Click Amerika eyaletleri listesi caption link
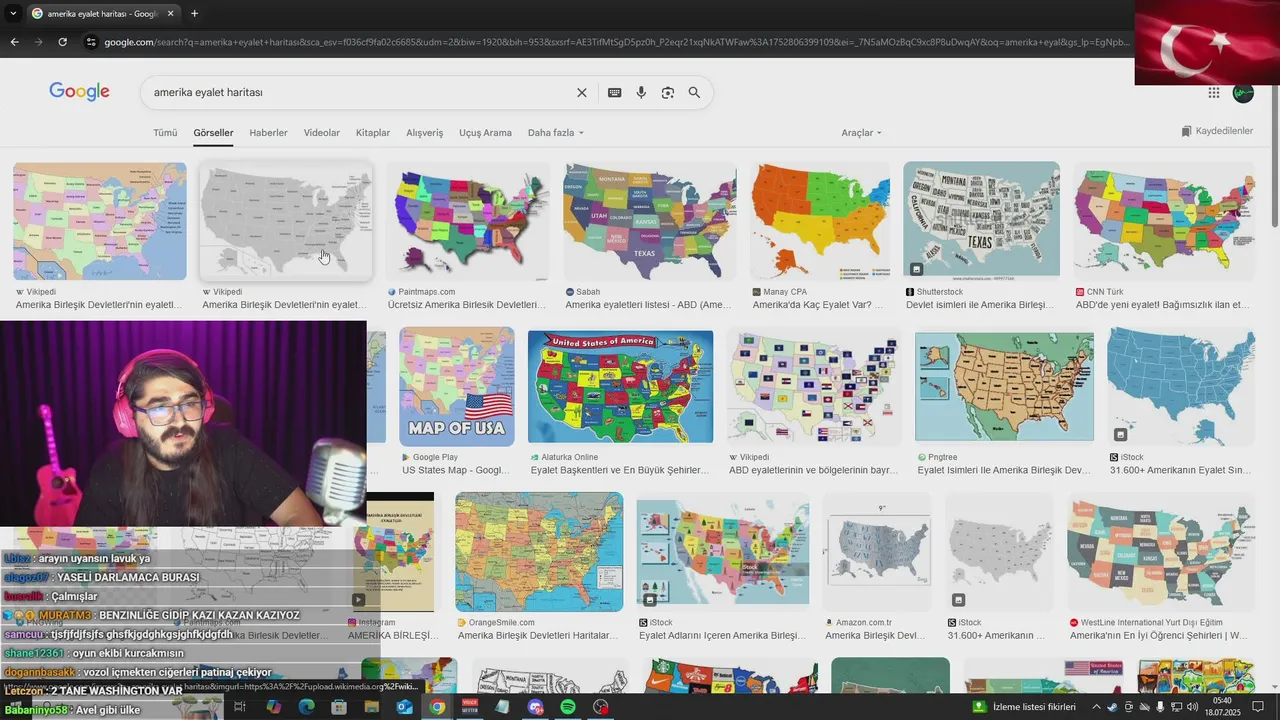 tap(649, 305)
